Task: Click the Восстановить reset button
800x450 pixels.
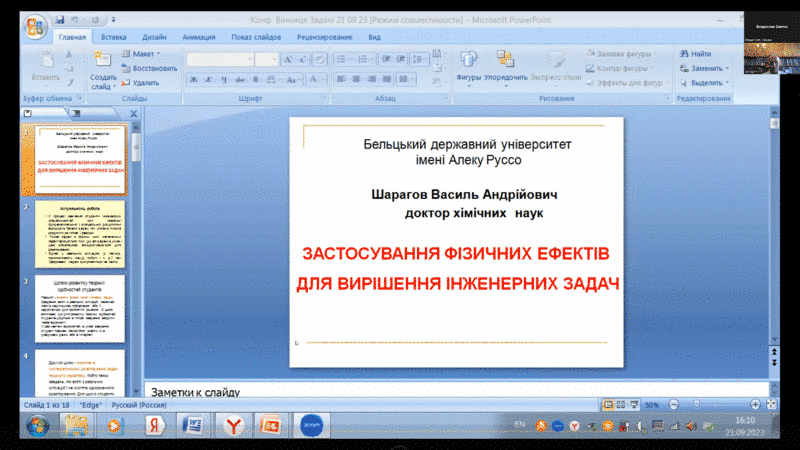Action: point(150,68)
